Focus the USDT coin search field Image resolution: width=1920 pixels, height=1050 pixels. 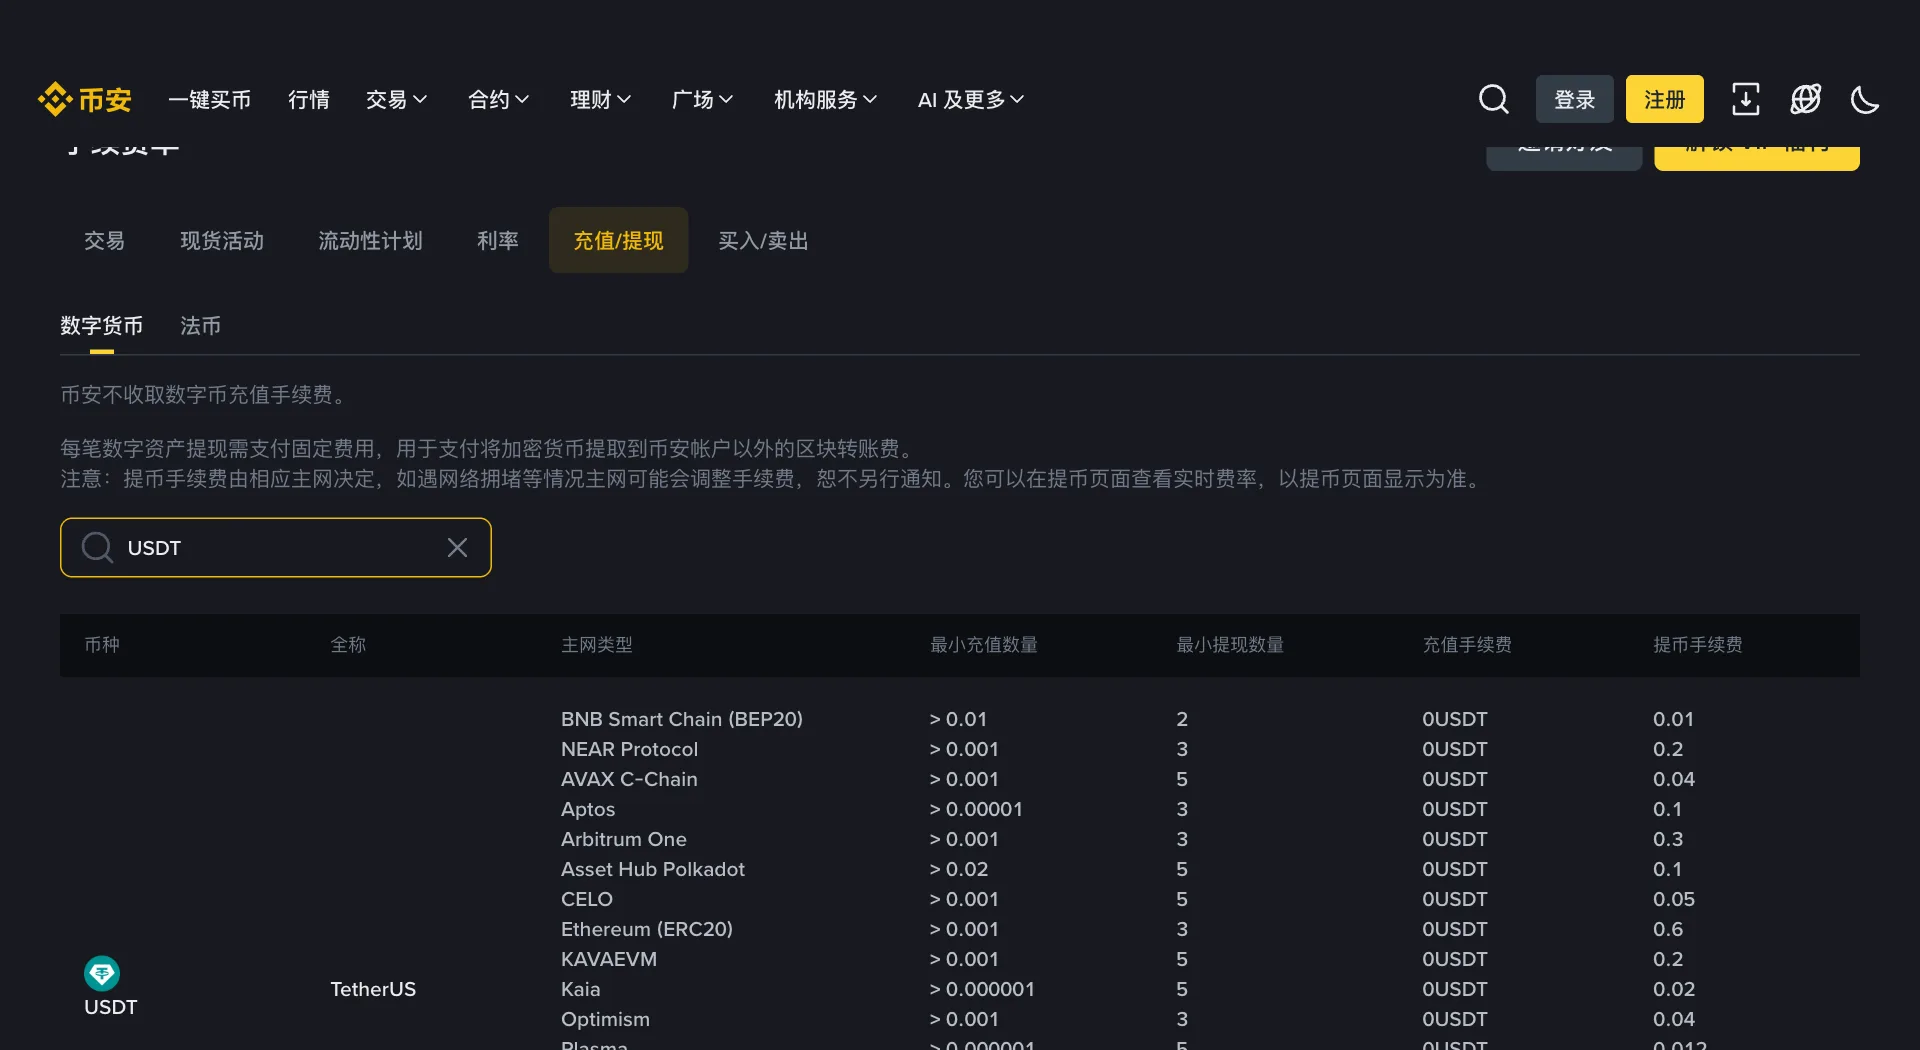[276, 547]
